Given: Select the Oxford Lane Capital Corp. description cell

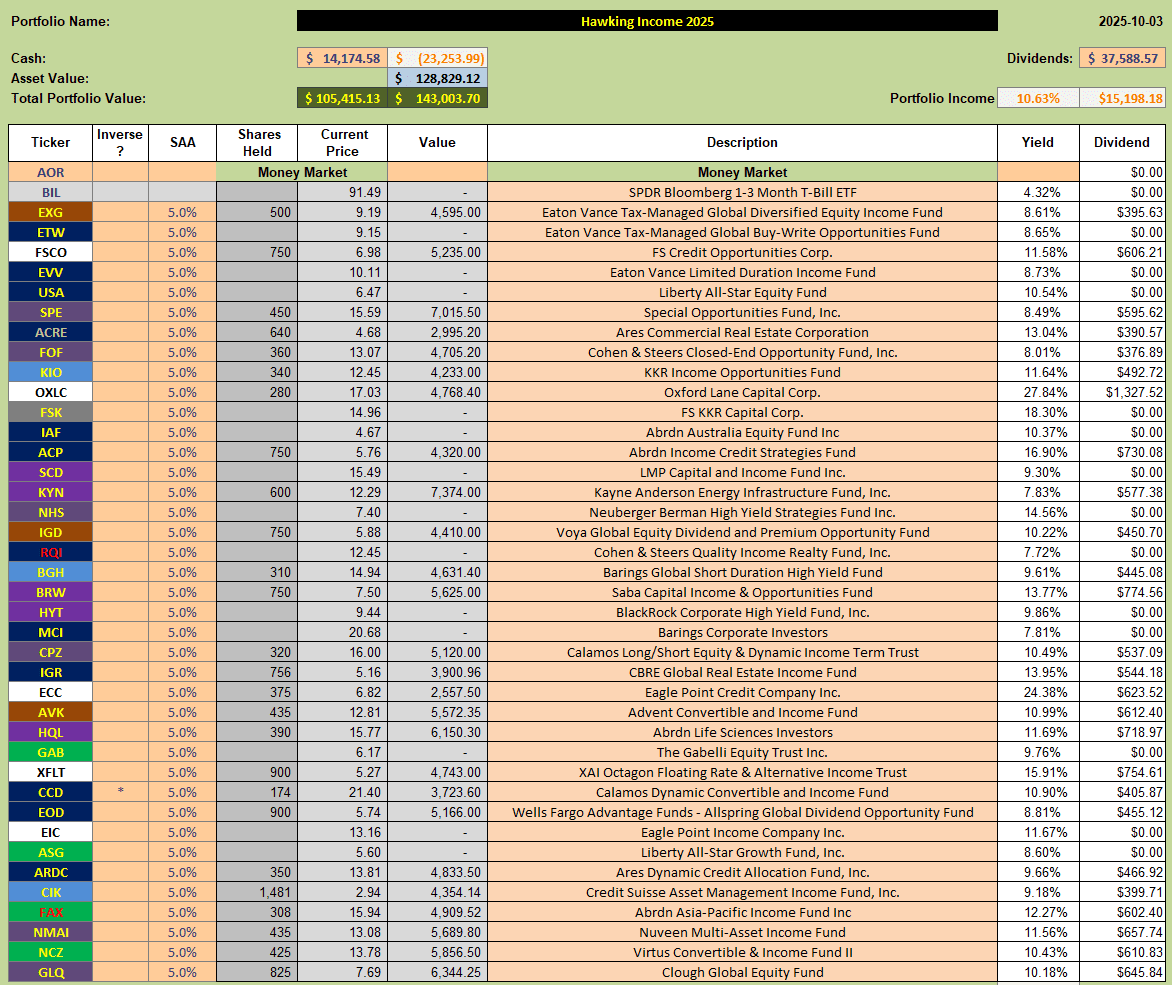Looking at the screenshot, I should coord(742,392).
